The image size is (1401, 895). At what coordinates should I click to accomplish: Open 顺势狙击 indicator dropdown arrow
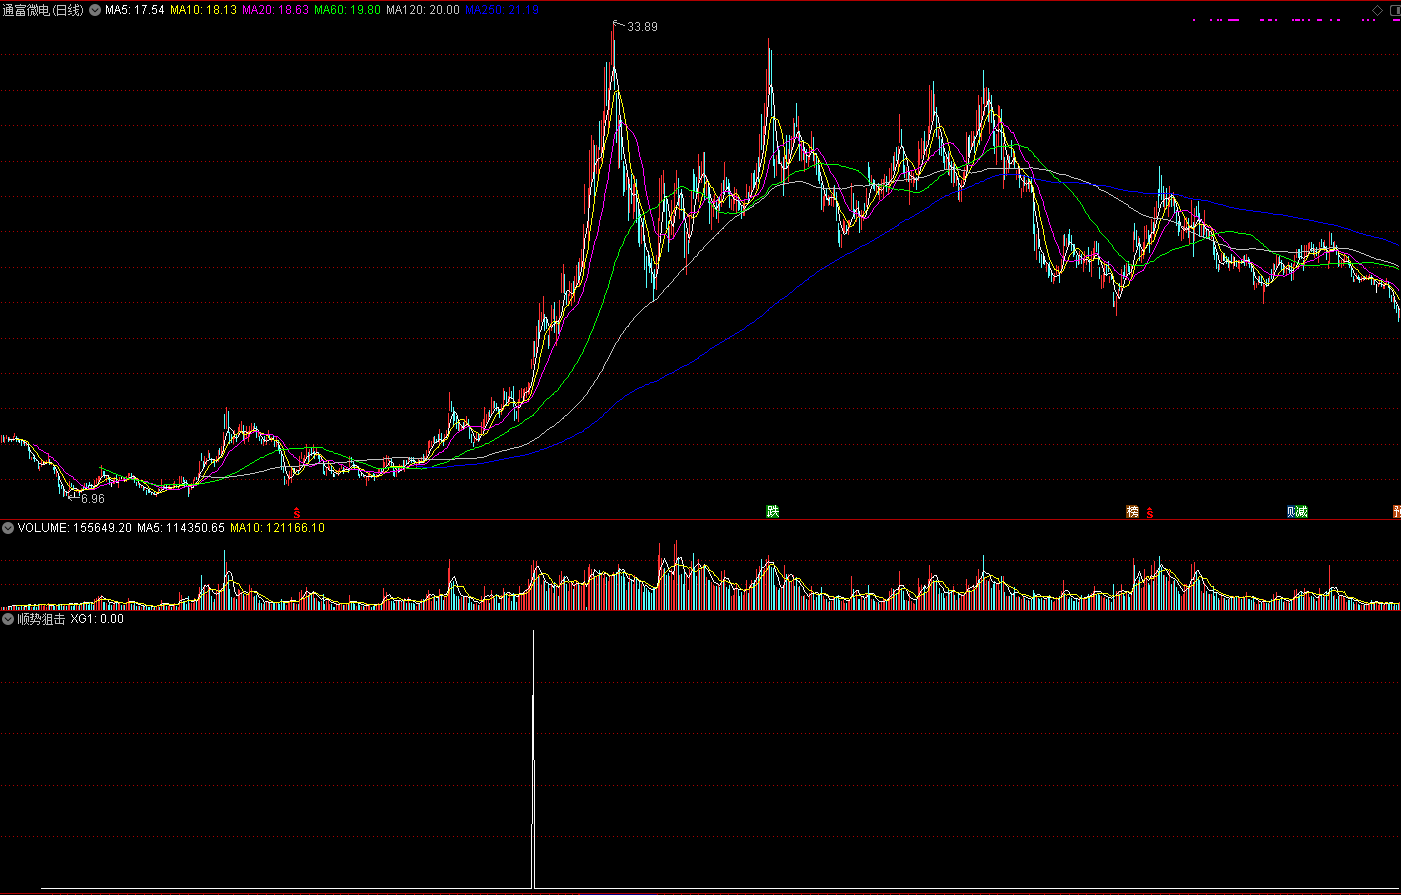[x=8, y=619]
